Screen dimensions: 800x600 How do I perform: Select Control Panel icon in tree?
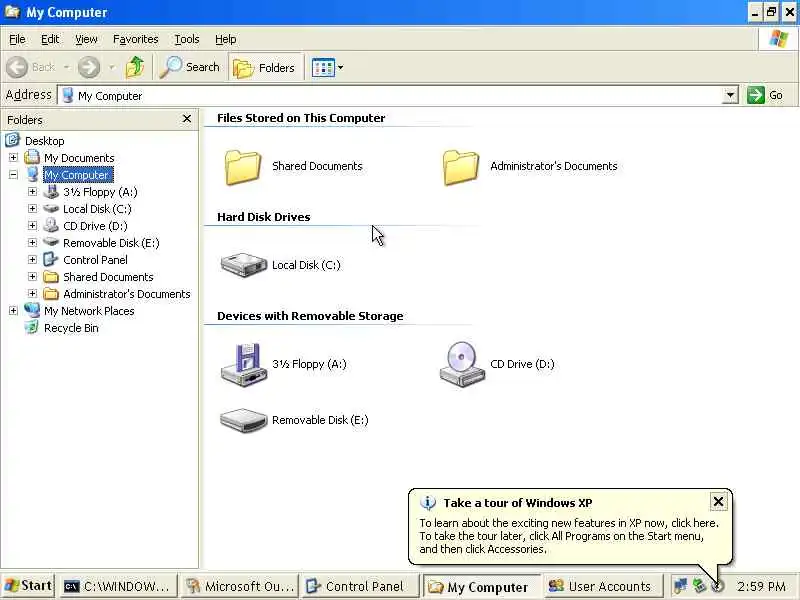pyautogui.click(x=51, y=260)
